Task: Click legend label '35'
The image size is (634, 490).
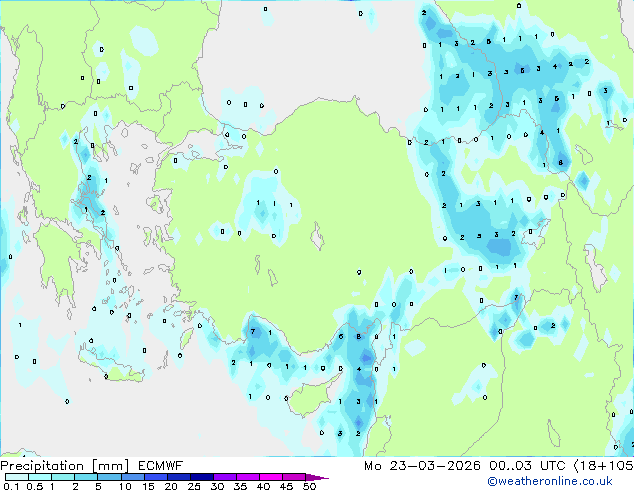Action: [x=240, y=486]
